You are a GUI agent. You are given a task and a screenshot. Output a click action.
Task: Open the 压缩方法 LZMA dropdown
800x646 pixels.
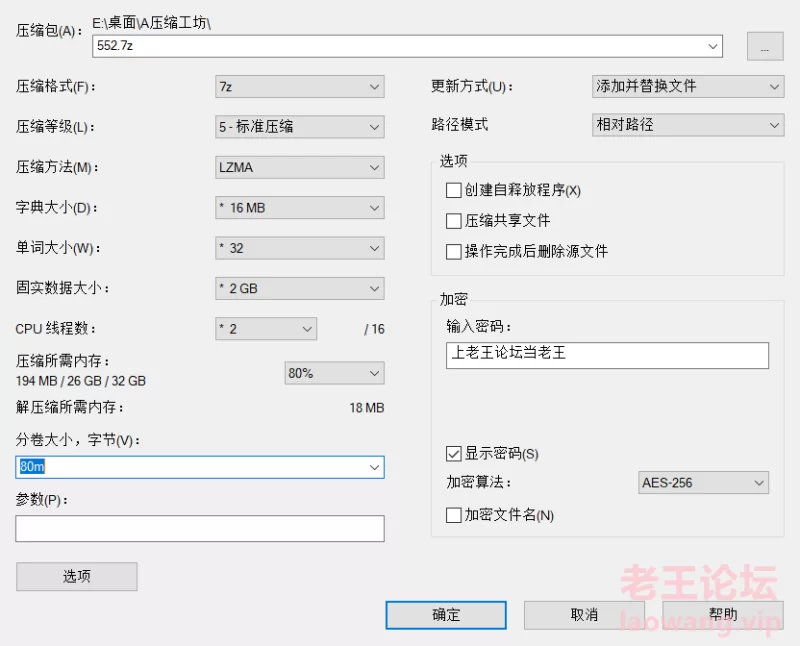tap(299, 167)
